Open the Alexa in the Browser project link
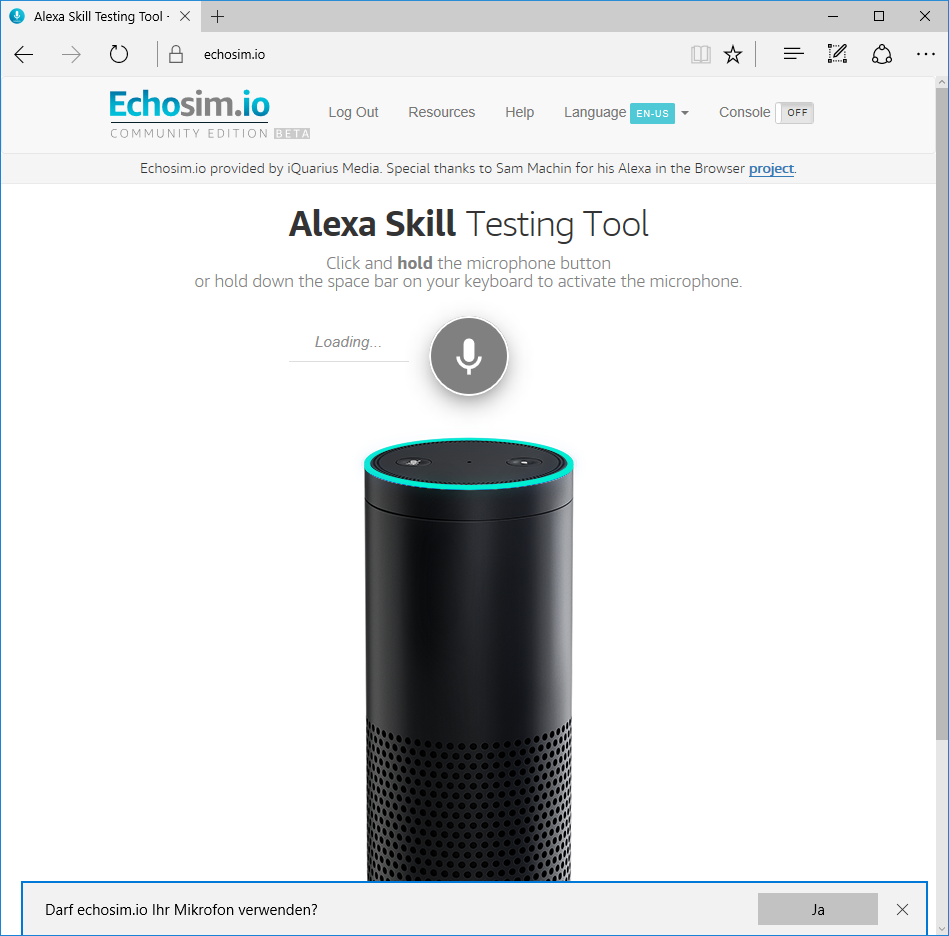Image resolution: width=949 pixels, height=936 pixels. point(771,169)
